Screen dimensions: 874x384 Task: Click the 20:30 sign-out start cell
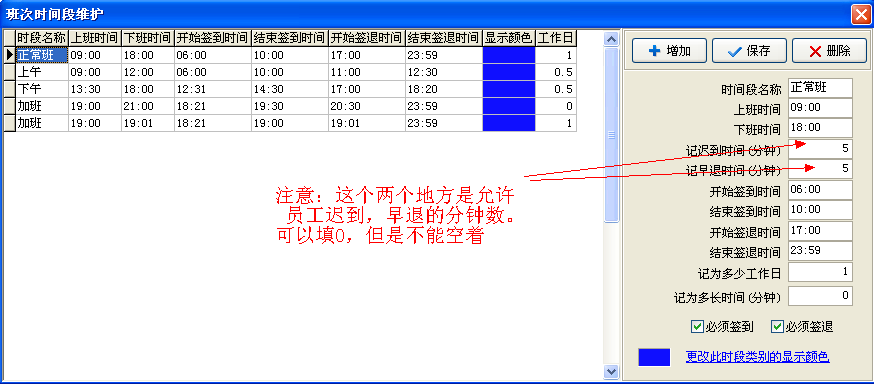[367, 106]
